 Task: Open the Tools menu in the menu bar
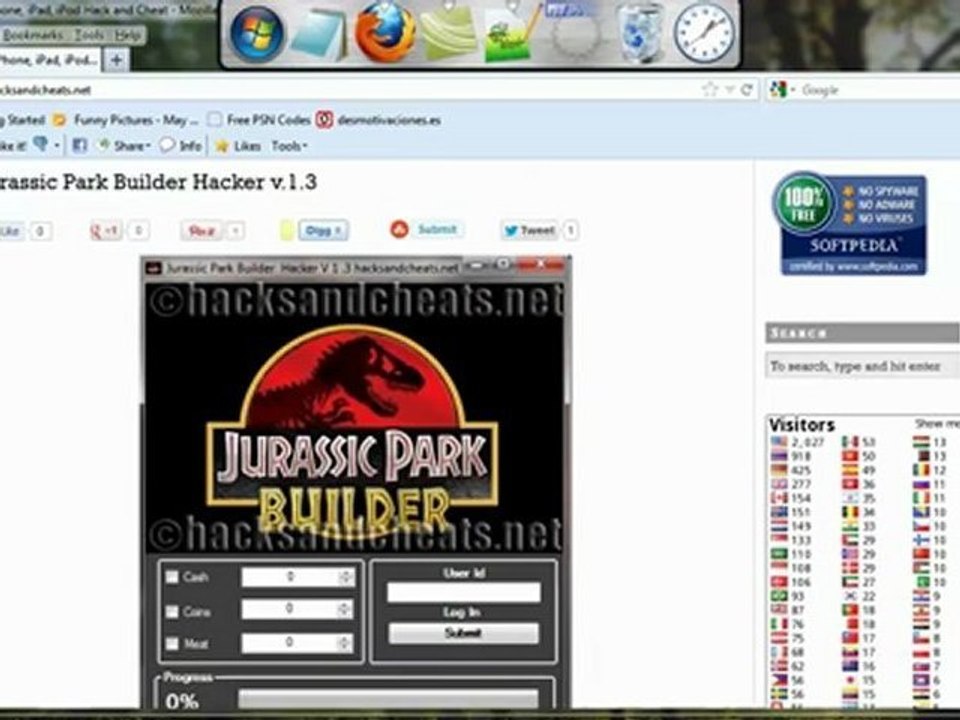[x=89, y=35]
